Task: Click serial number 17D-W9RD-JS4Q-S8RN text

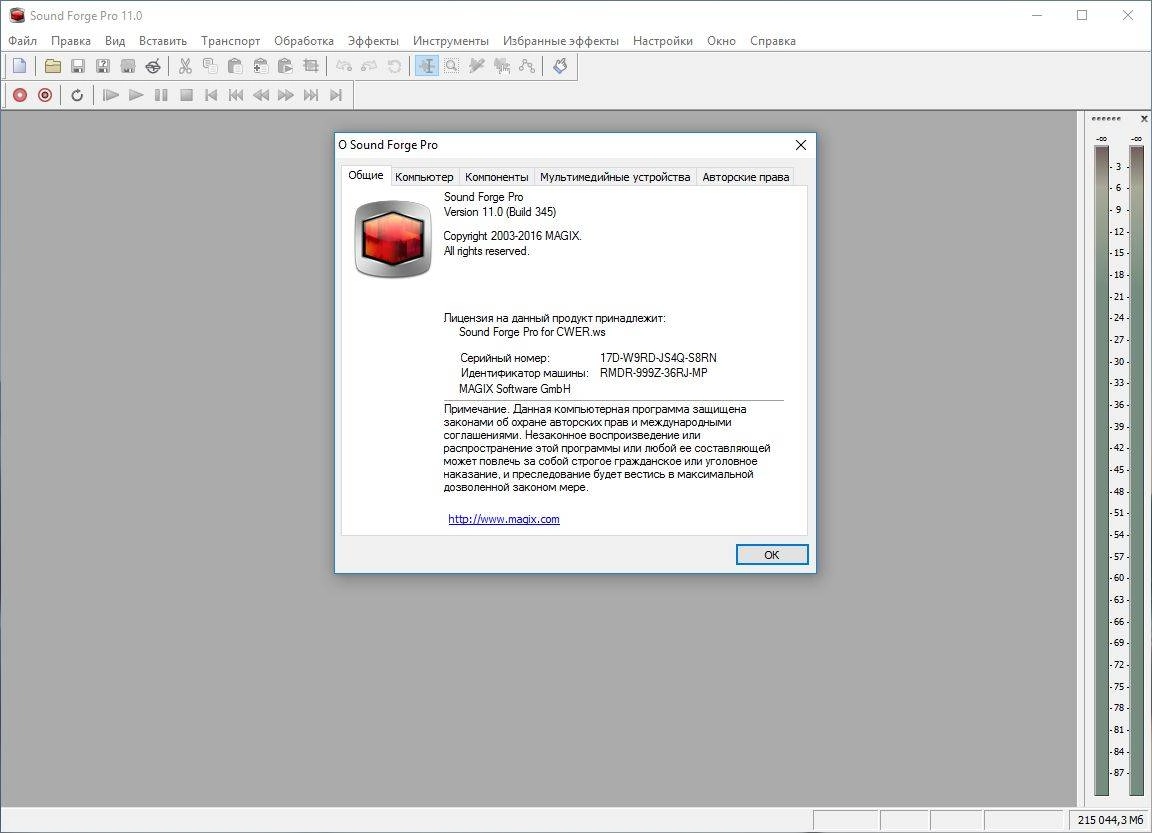Action: tap(658, 358)
